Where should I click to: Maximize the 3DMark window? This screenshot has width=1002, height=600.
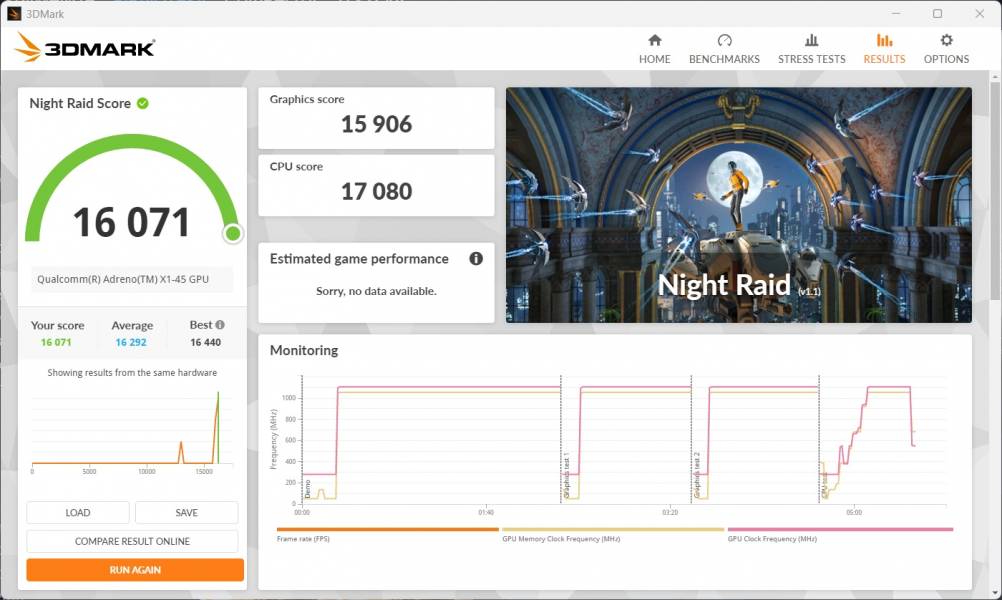point(937,13)
